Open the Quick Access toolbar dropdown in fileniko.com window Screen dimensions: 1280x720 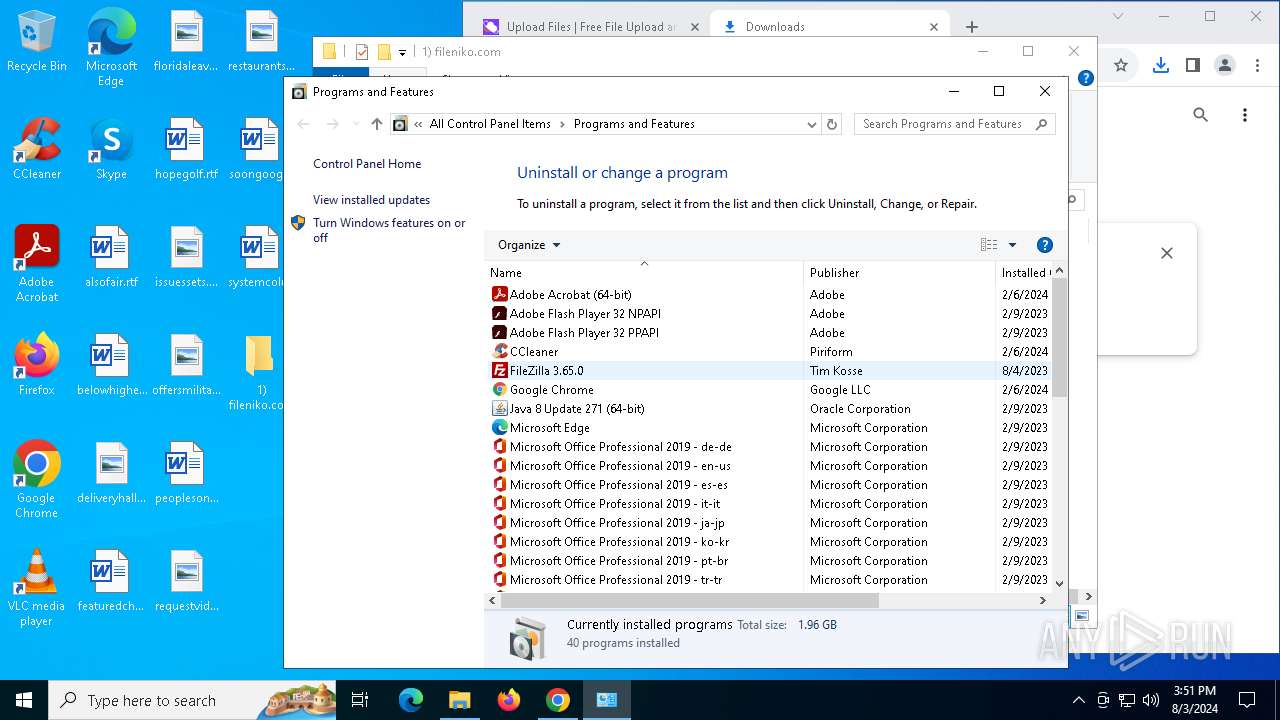[402, 52]
